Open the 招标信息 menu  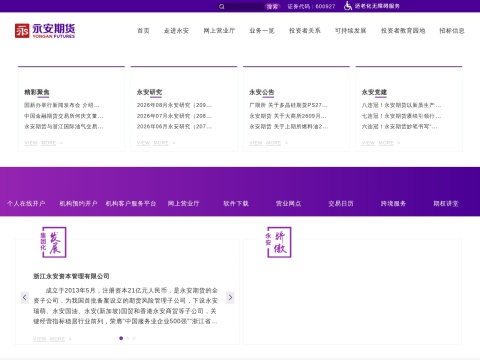point(452,31)
